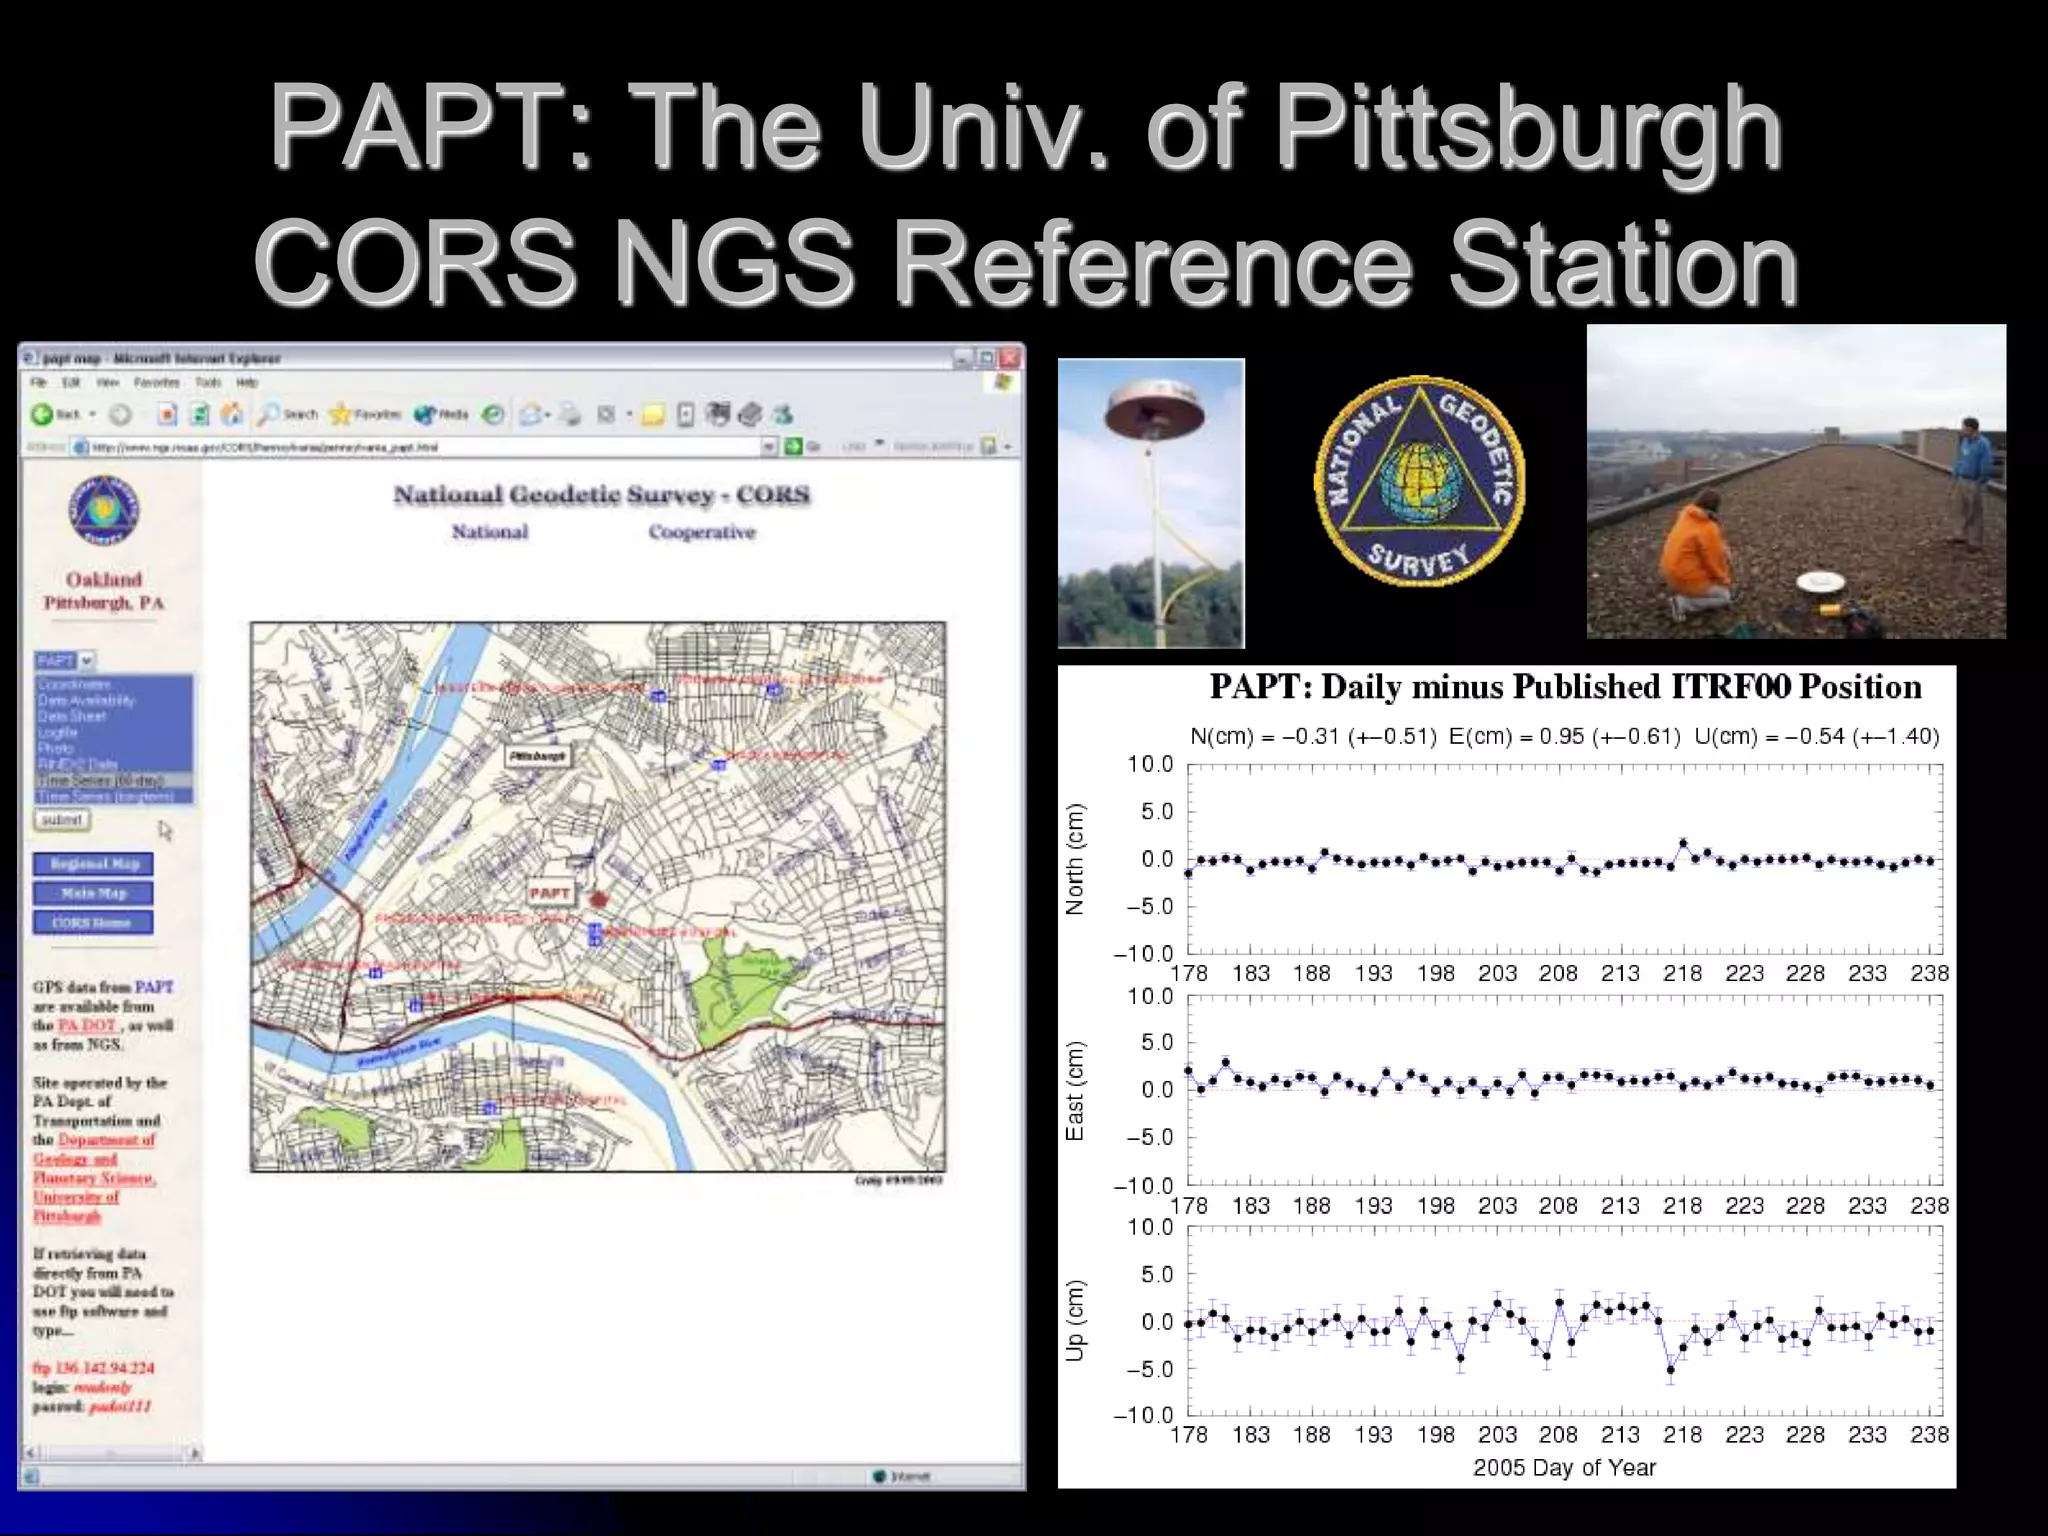Click the Print printer icon

(x=570, y=414)
